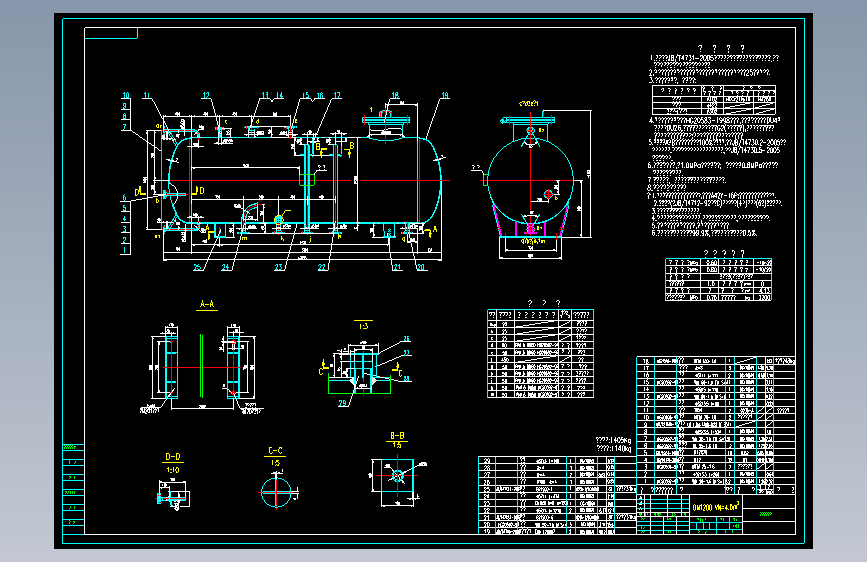Select the A-A section view title

[x=207, y=304]
